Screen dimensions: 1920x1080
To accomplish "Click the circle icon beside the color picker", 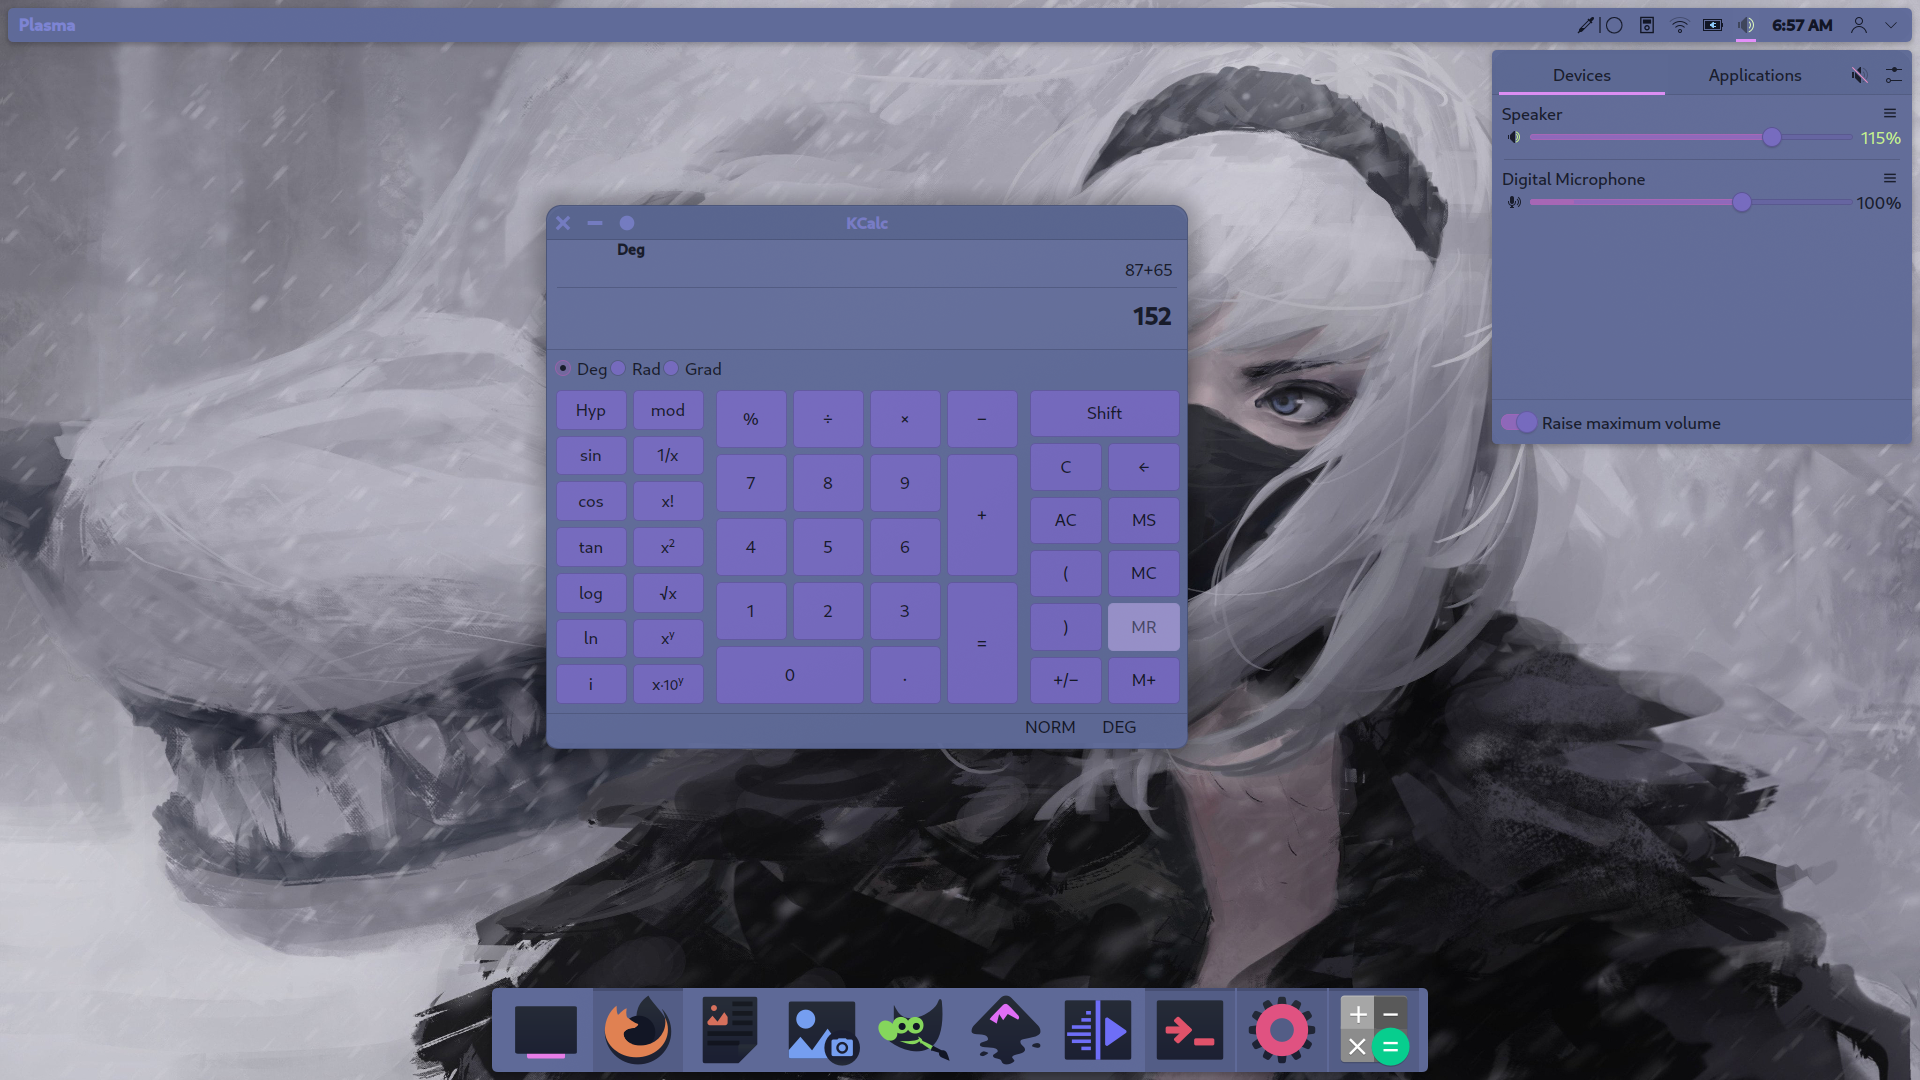I will pyautogui.click(x=1614, y=25).
